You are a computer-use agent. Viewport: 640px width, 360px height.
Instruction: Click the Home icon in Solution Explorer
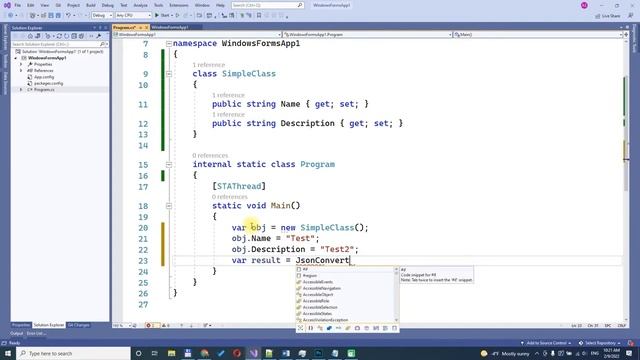click(30, 36)
